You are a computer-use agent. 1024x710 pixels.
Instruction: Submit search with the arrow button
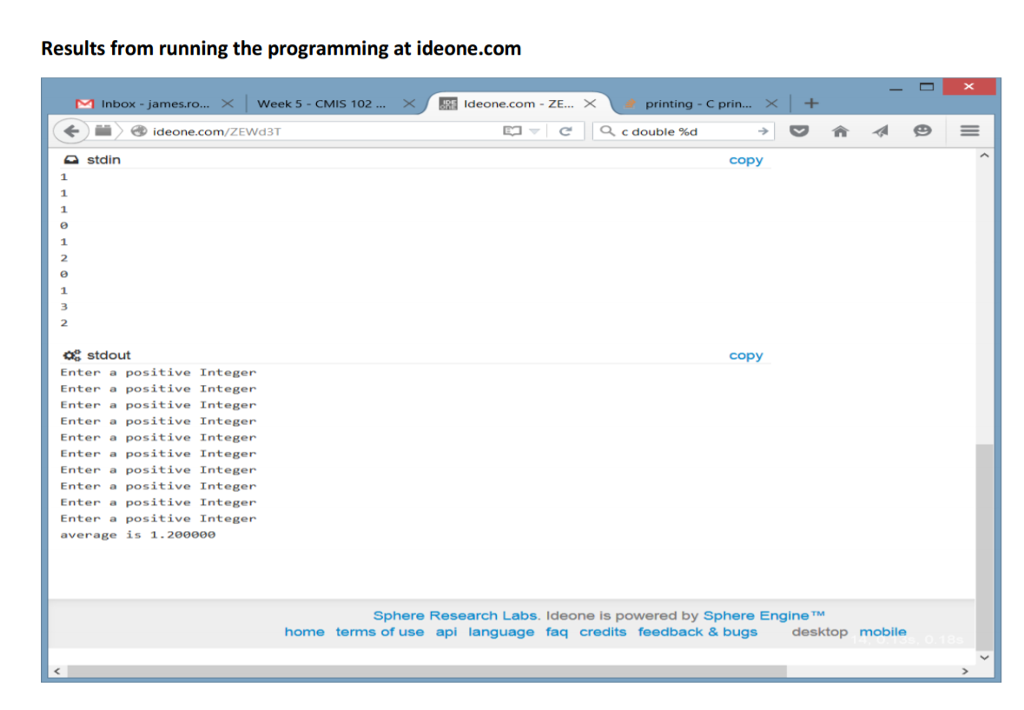click(x=762, y=131)
